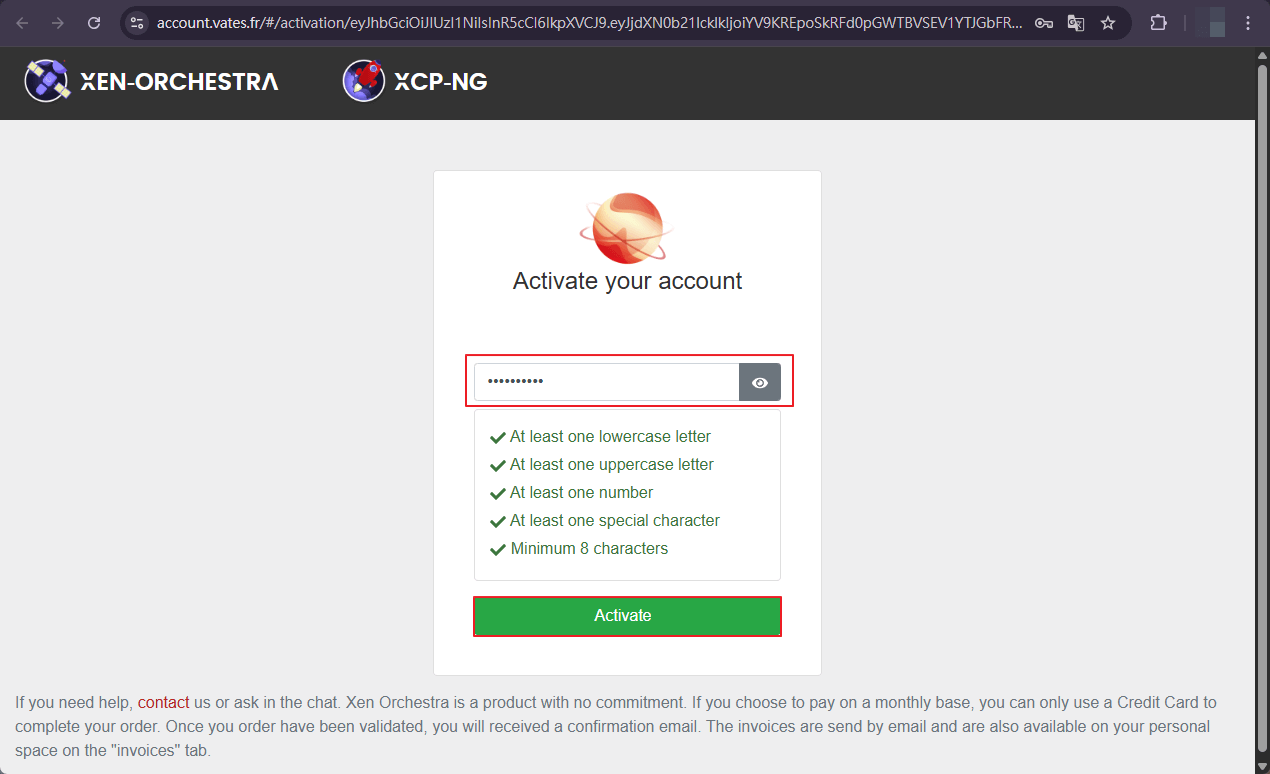The height and width of the screenshot is (774, 1270).
Task: Open the red contact link
Action: tap(163, 703)
